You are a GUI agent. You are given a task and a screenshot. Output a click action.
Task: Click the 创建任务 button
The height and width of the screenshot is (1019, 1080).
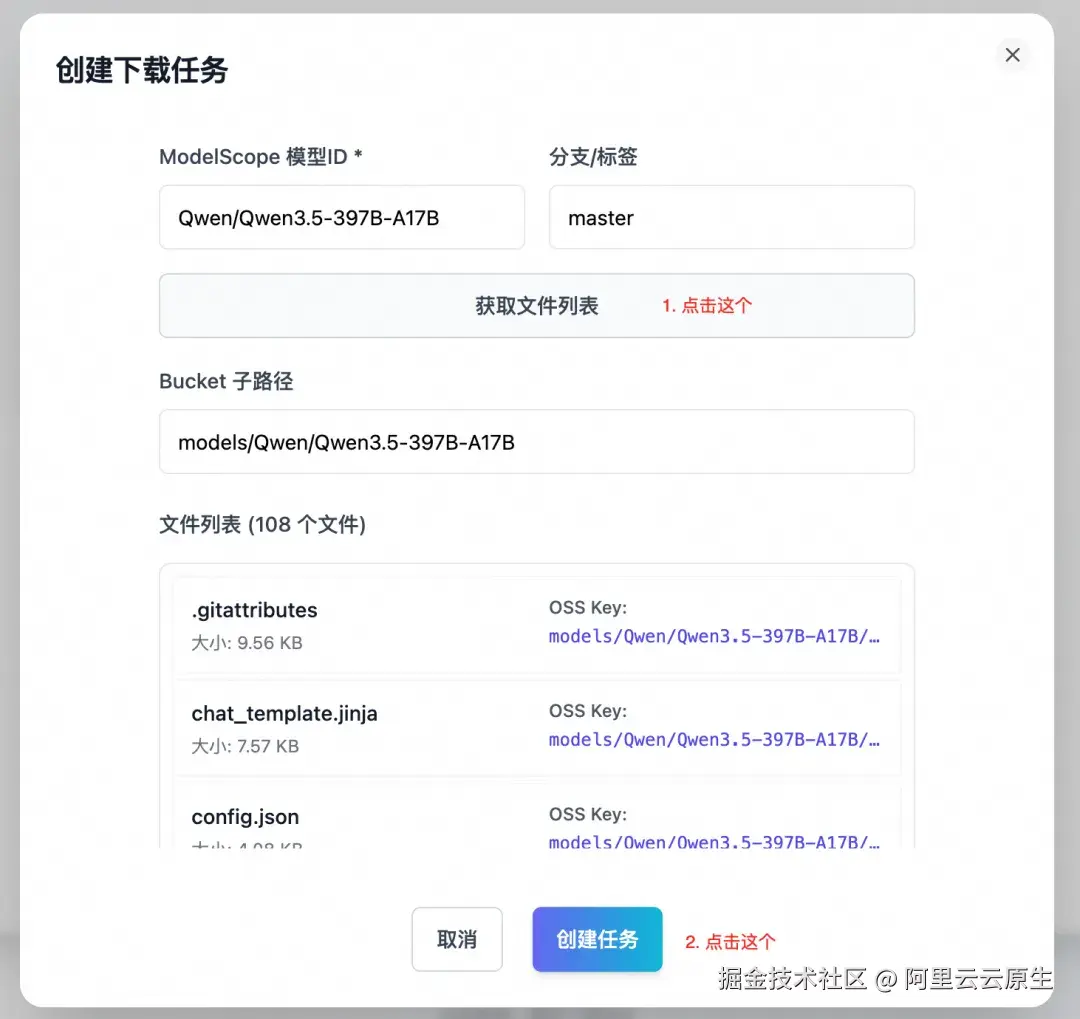597,939
